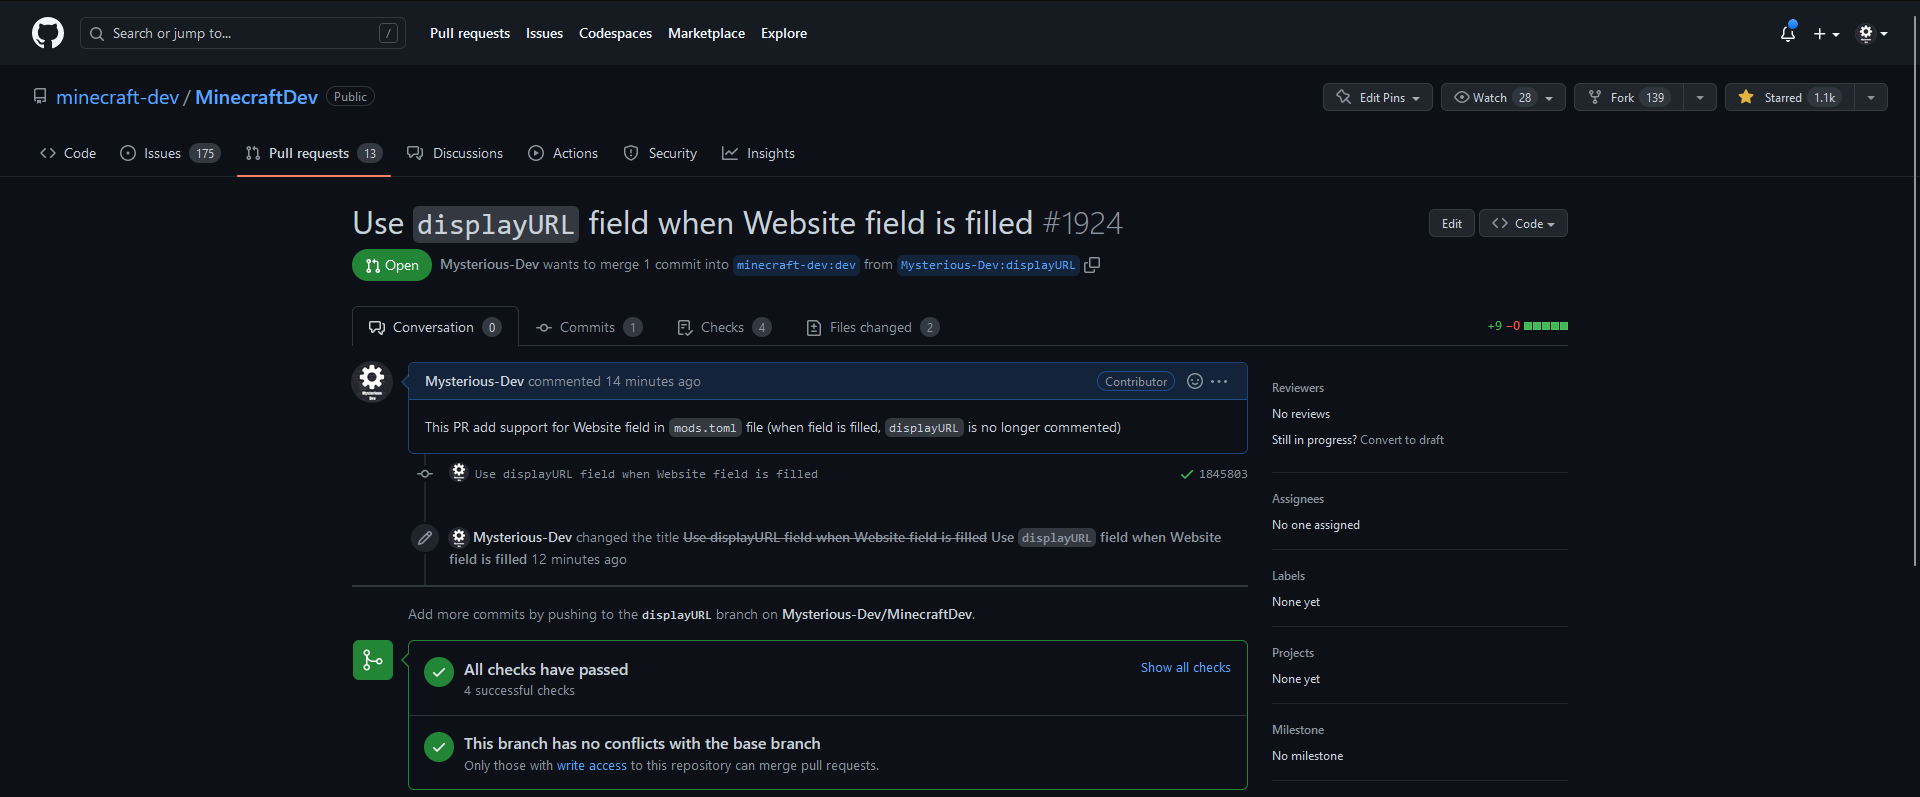
Task: Click the Edit title button
Action: coord(1451,223)
